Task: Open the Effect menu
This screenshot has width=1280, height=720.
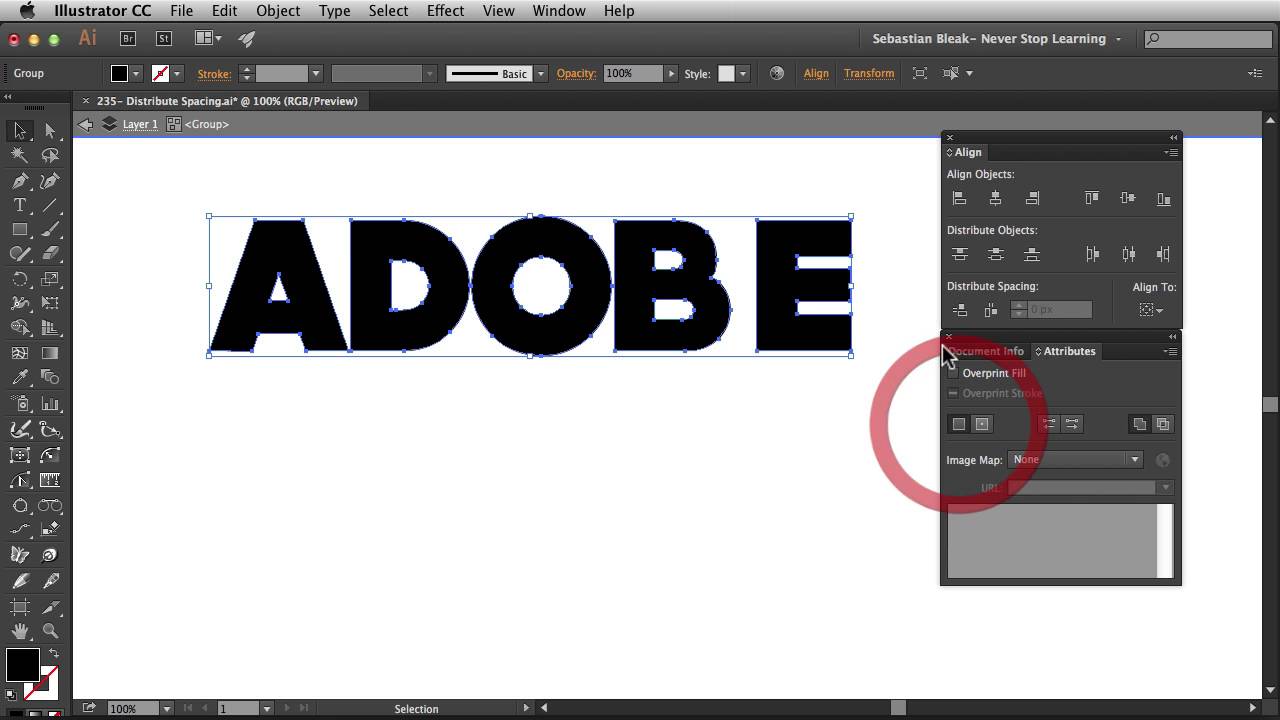Action: coord(445,10)
